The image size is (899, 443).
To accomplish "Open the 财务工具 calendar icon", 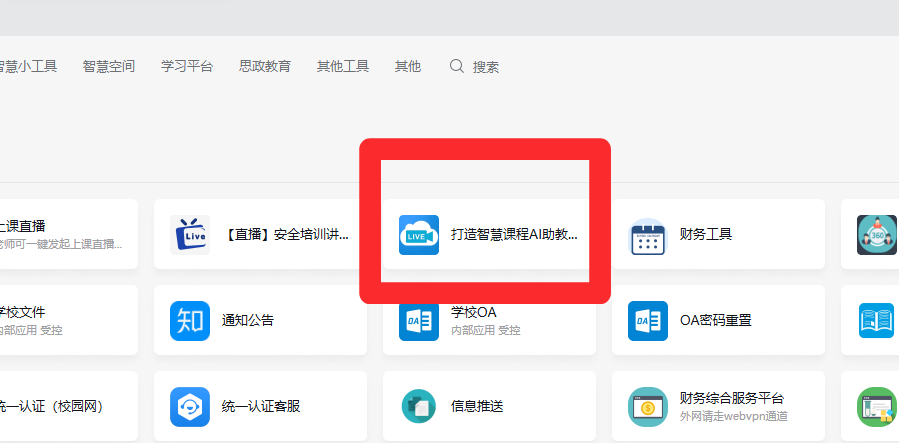I will [647, 236].
